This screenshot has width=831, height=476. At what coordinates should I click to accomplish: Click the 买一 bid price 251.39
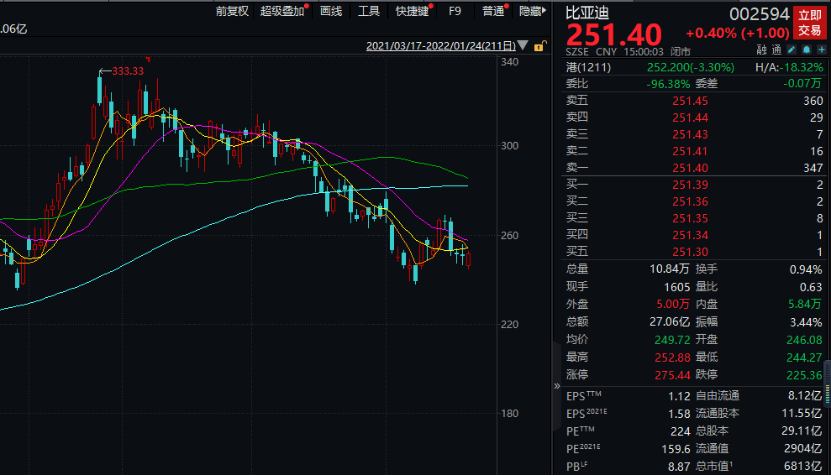pos(690,185)
